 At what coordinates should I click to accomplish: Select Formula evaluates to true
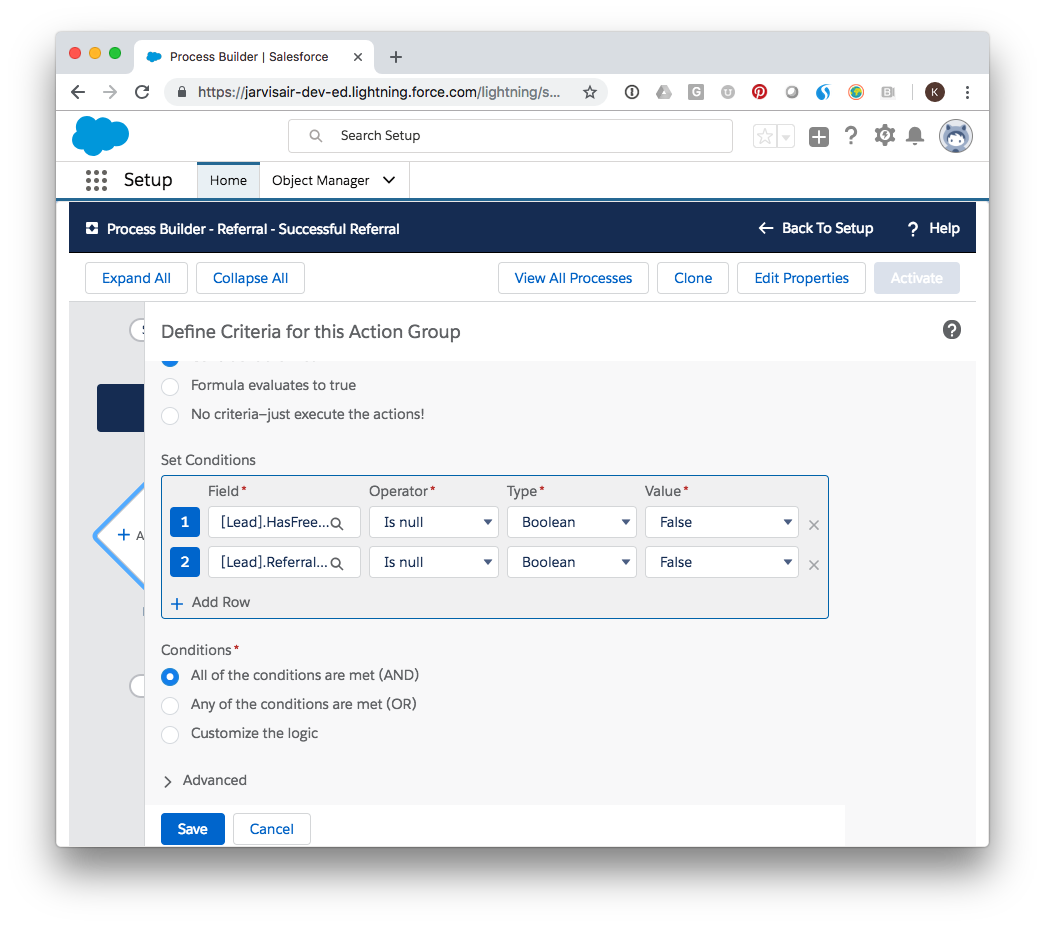click(x=170, y=387)
